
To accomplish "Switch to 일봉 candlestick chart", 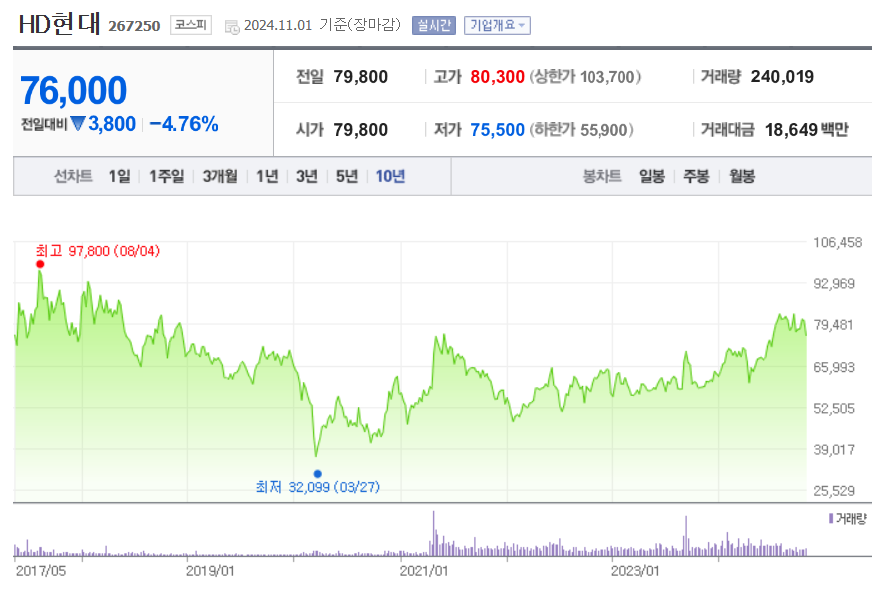I will [652, 176].
